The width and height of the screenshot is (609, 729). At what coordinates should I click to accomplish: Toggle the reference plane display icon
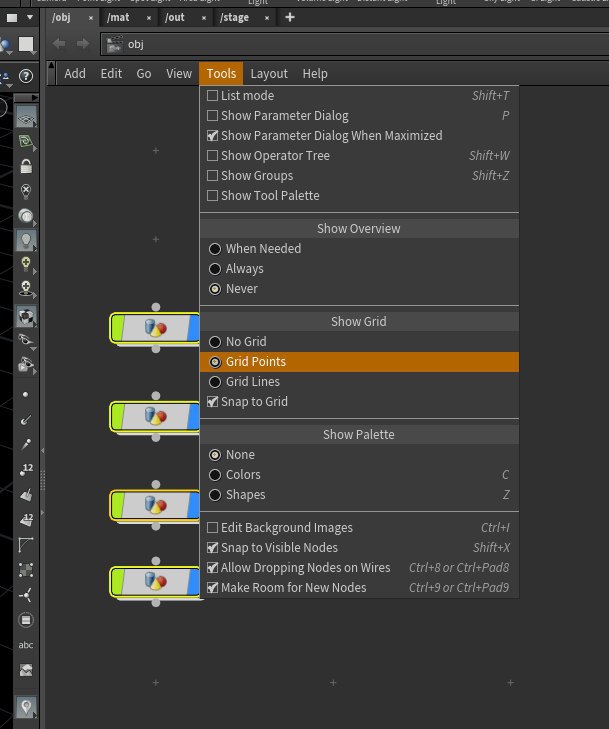26,117
